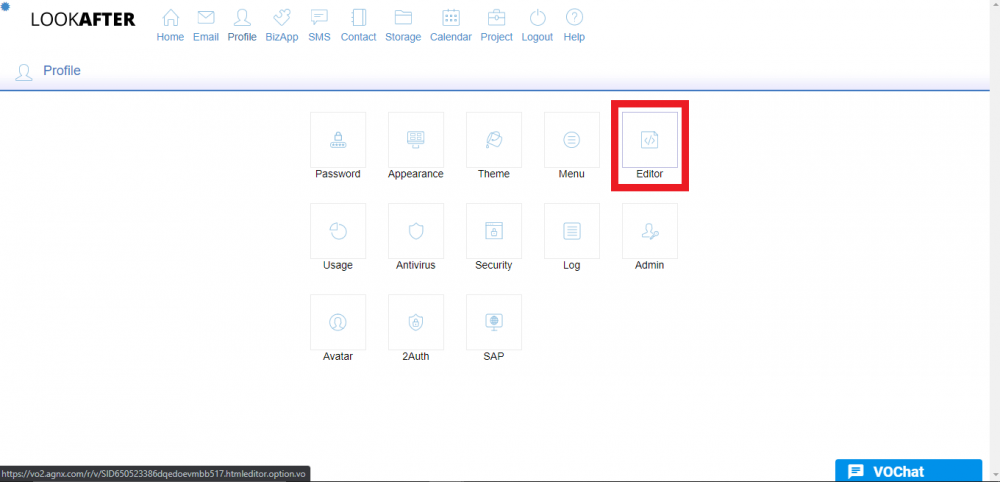The height and width of the screenshot is (482, 1000).
Task: Open the Admin user tile
Action: coord(650,231)
